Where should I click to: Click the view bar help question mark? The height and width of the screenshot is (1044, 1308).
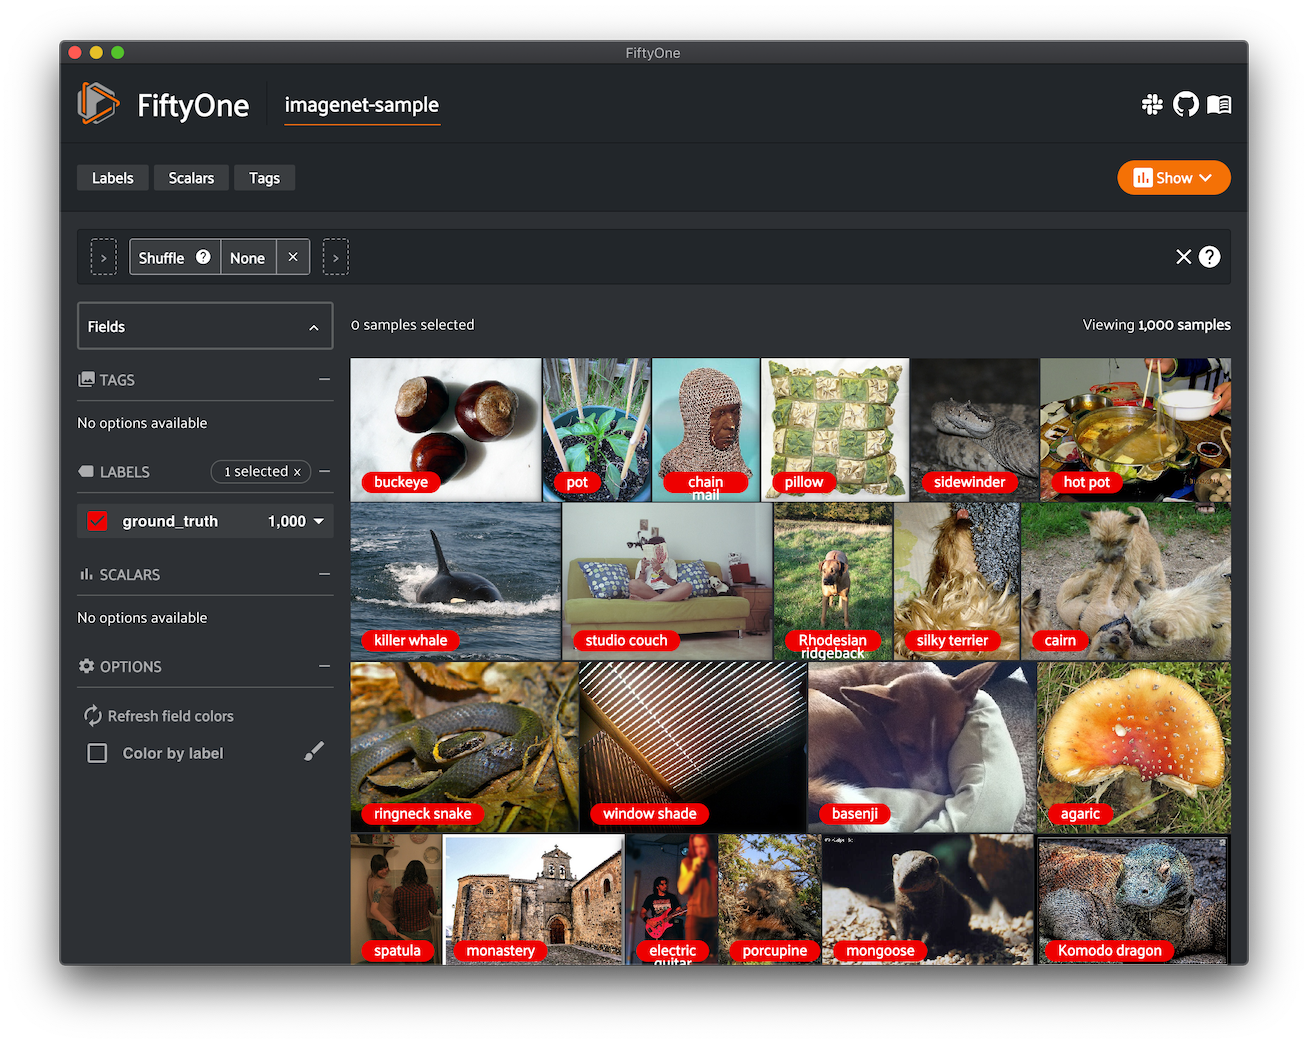[x=1210, y=257]
